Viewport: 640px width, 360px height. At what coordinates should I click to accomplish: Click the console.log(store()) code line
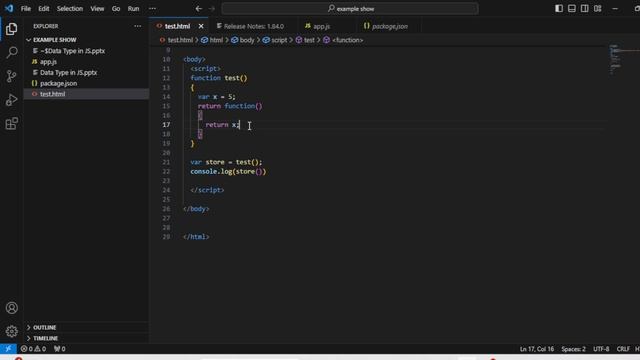click(x=228, y=171)
